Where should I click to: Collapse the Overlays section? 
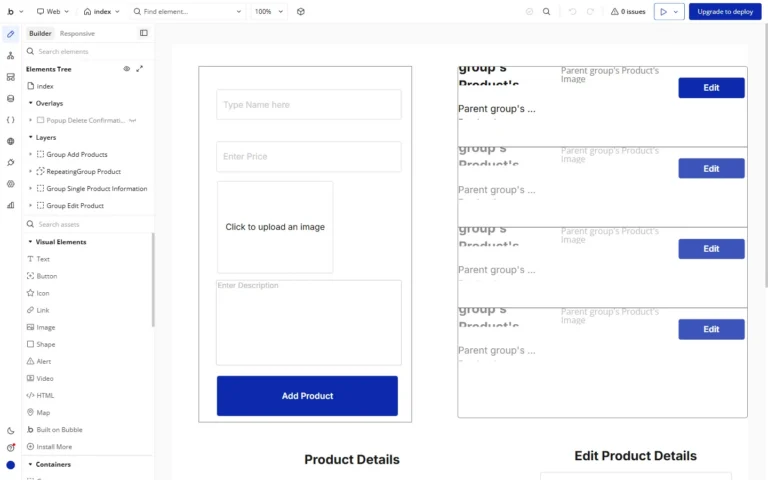click(30, 103)
